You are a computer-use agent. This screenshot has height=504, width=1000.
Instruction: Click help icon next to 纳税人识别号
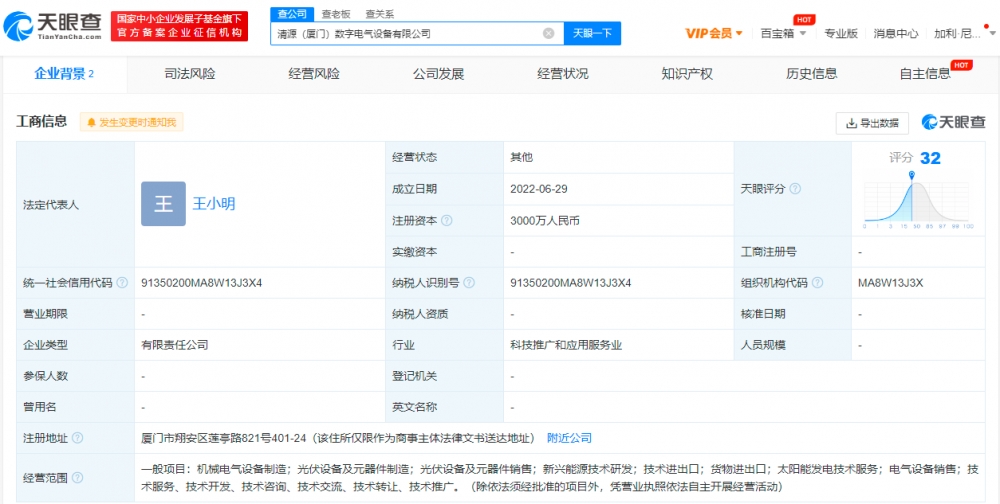467,283
